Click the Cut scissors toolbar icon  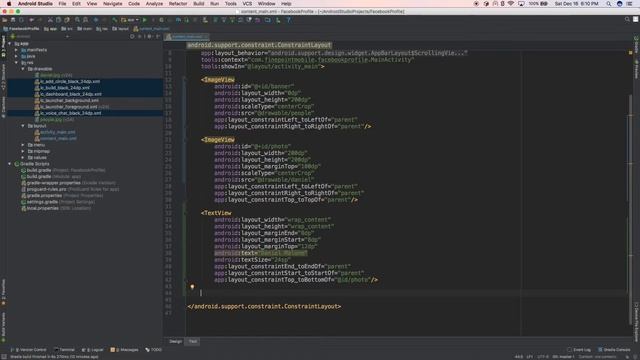point(50,20)
